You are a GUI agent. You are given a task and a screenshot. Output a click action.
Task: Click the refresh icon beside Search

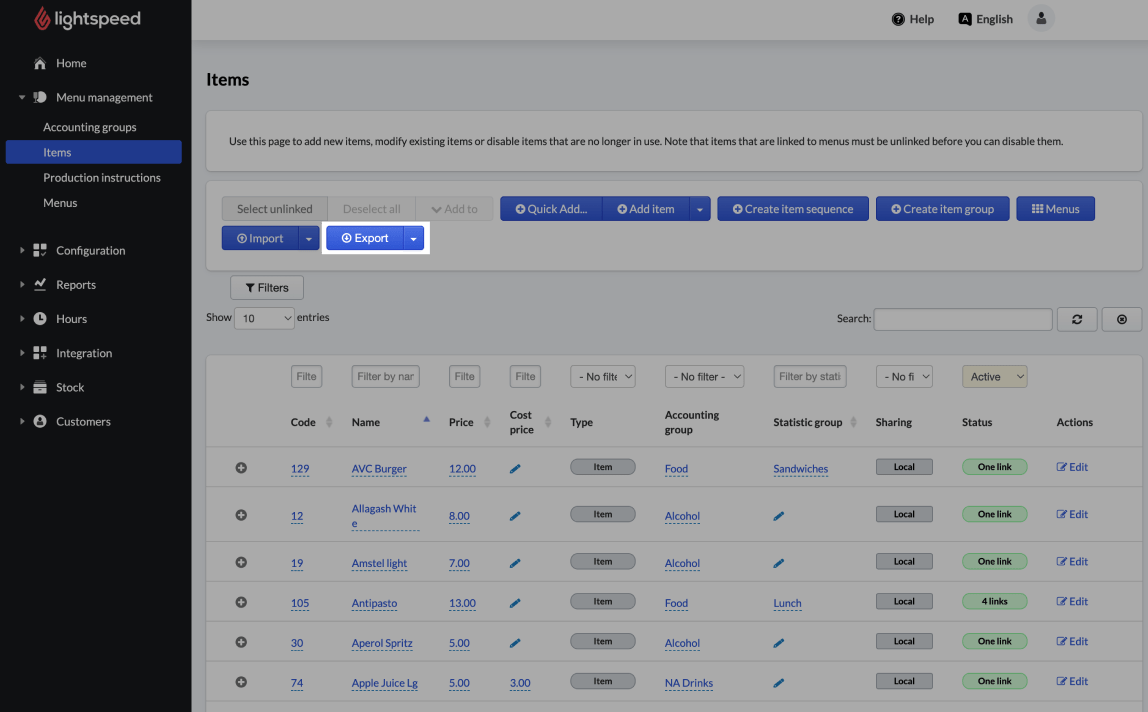point(1077,319)
